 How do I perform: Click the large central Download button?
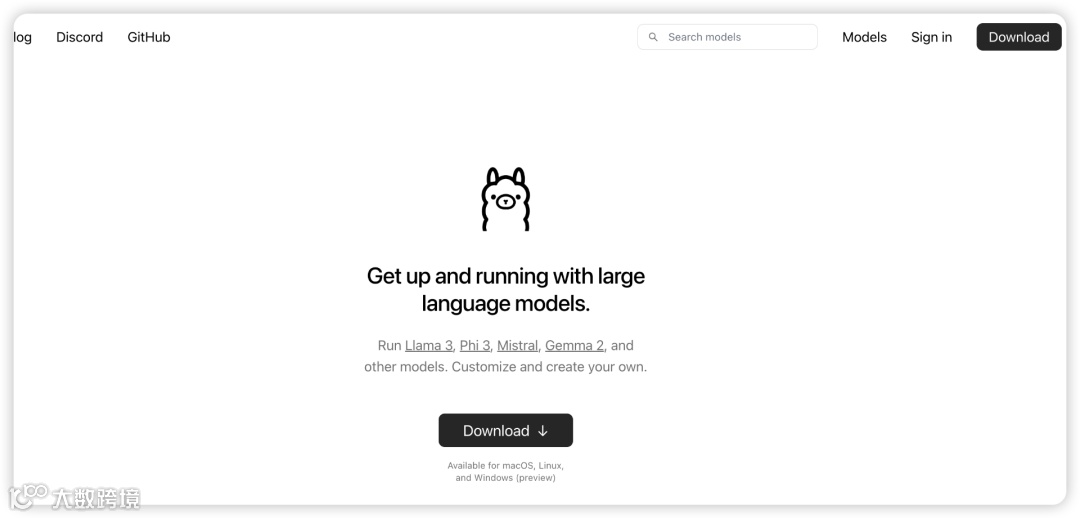[x=506, y=431]
